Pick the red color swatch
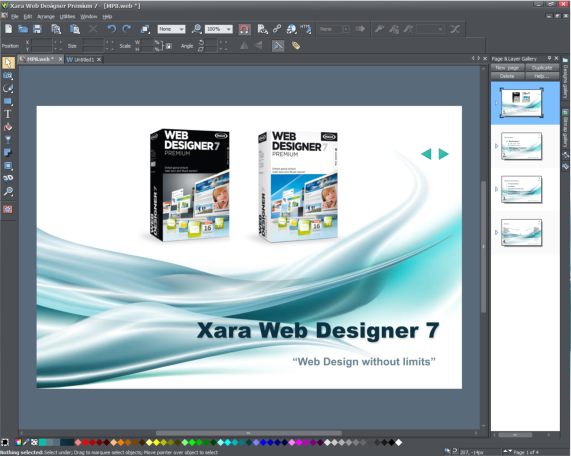 click(85, 443)
